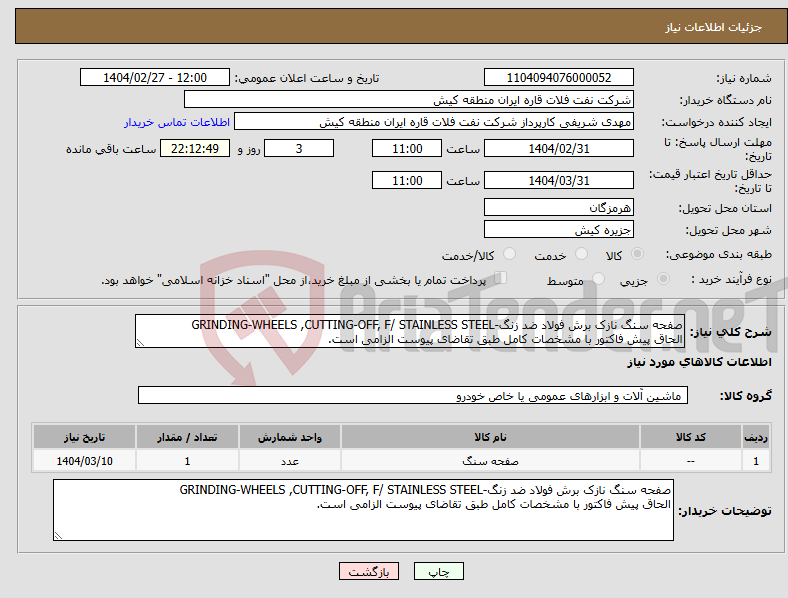Click the شرح کلی نیاز label
788x598 pixels.
point(730,332)
